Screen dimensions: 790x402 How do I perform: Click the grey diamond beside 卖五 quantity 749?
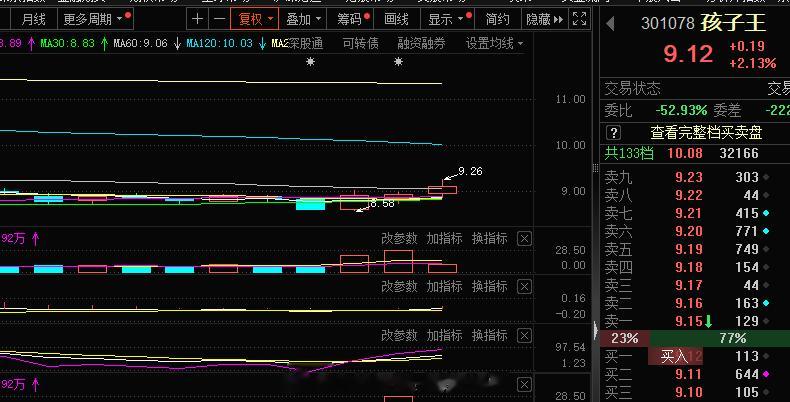tap(766, 249)
